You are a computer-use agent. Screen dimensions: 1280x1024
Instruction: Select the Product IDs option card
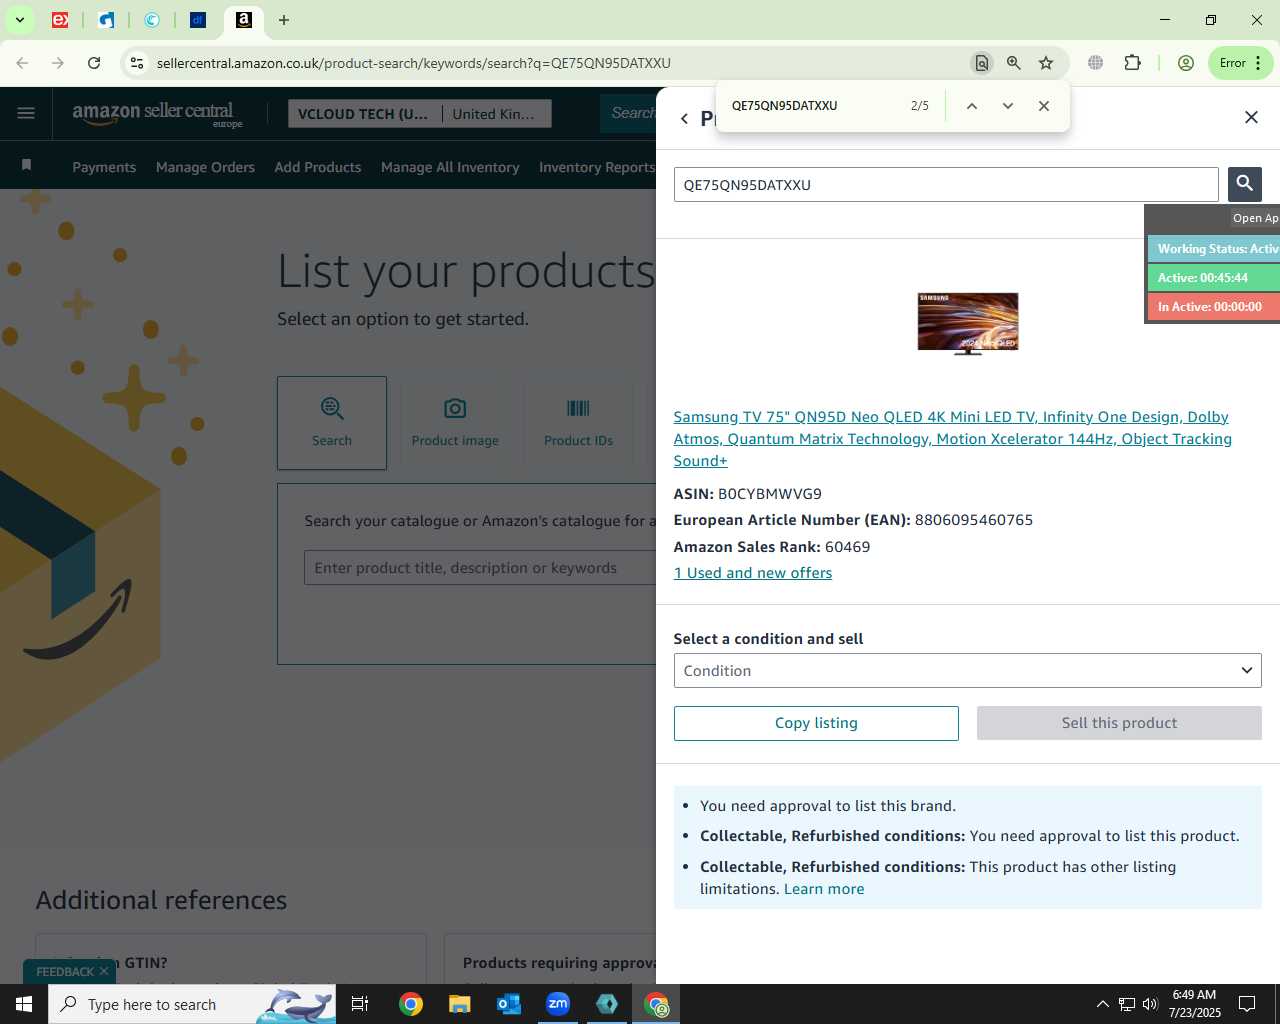[578, 423]
